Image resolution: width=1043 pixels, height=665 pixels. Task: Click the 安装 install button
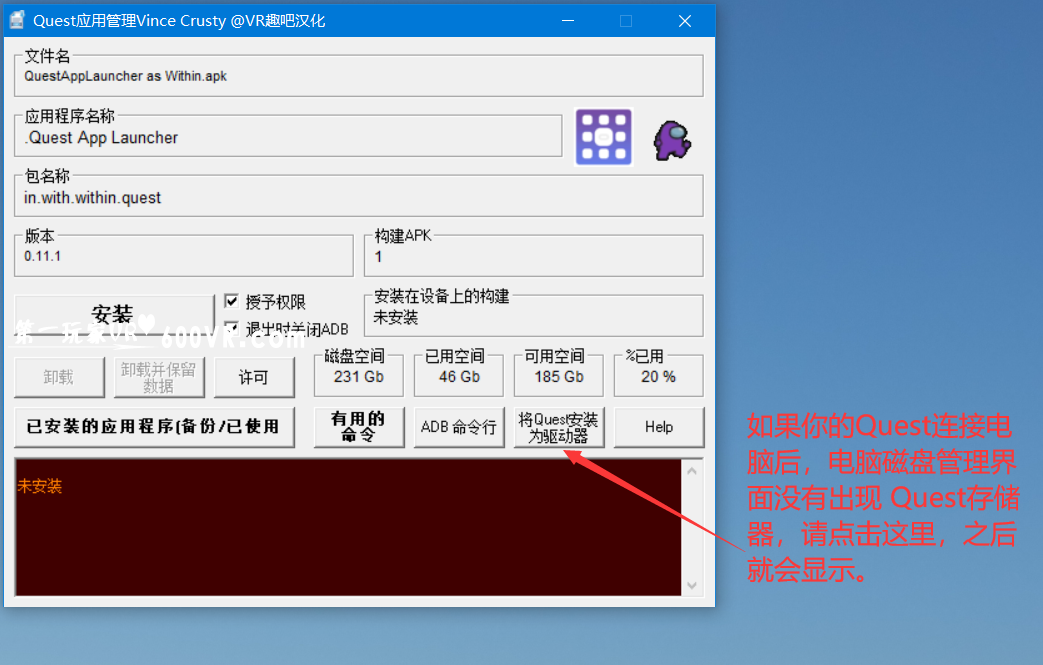click(113, 314)
